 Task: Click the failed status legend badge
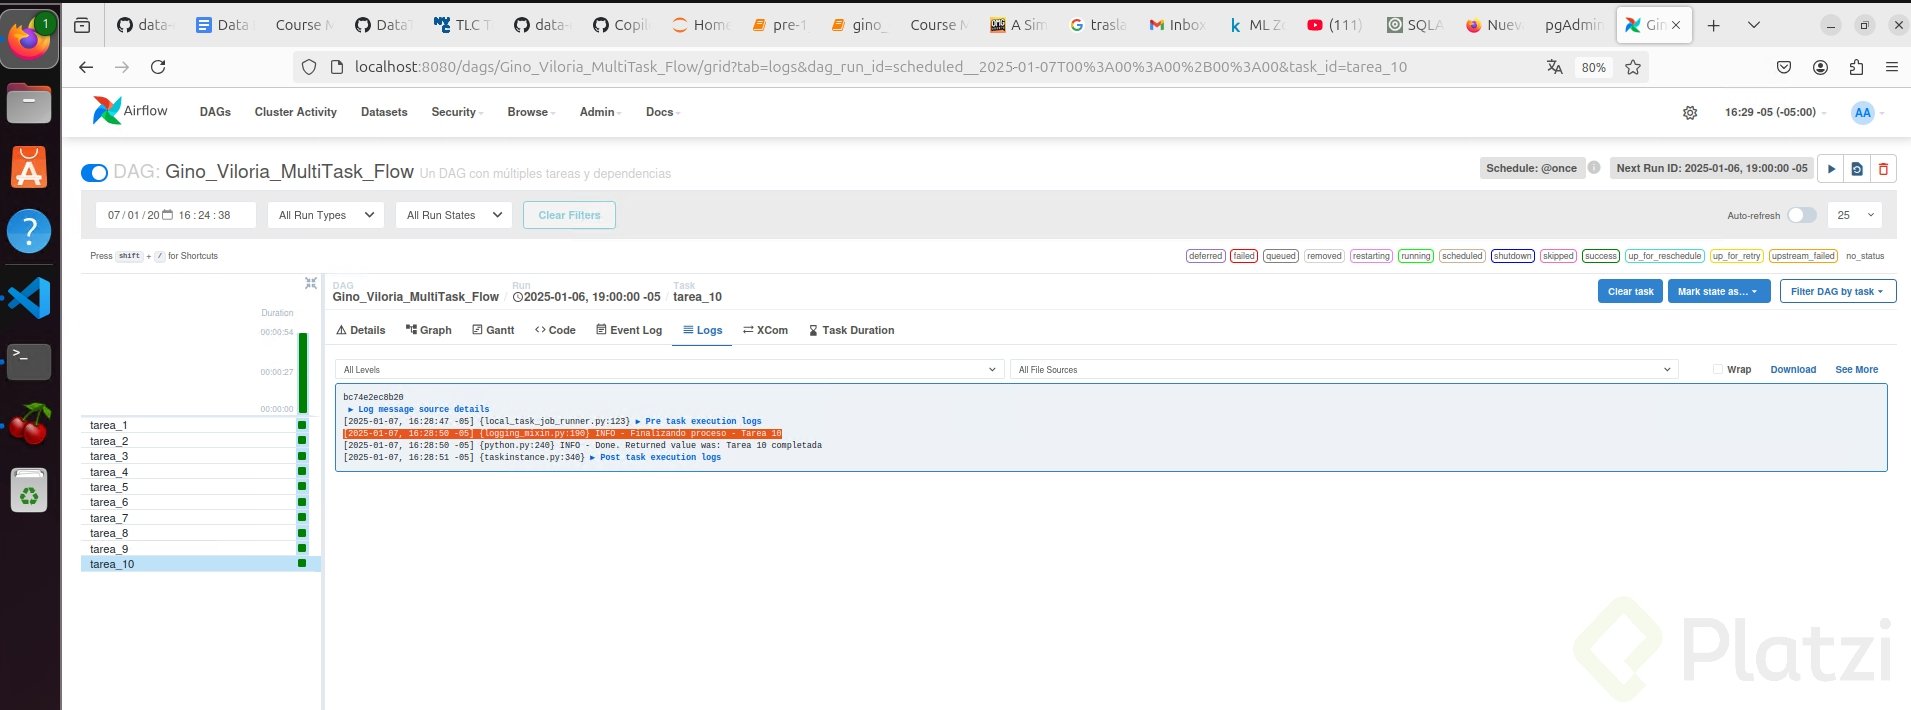point(1244,256)
